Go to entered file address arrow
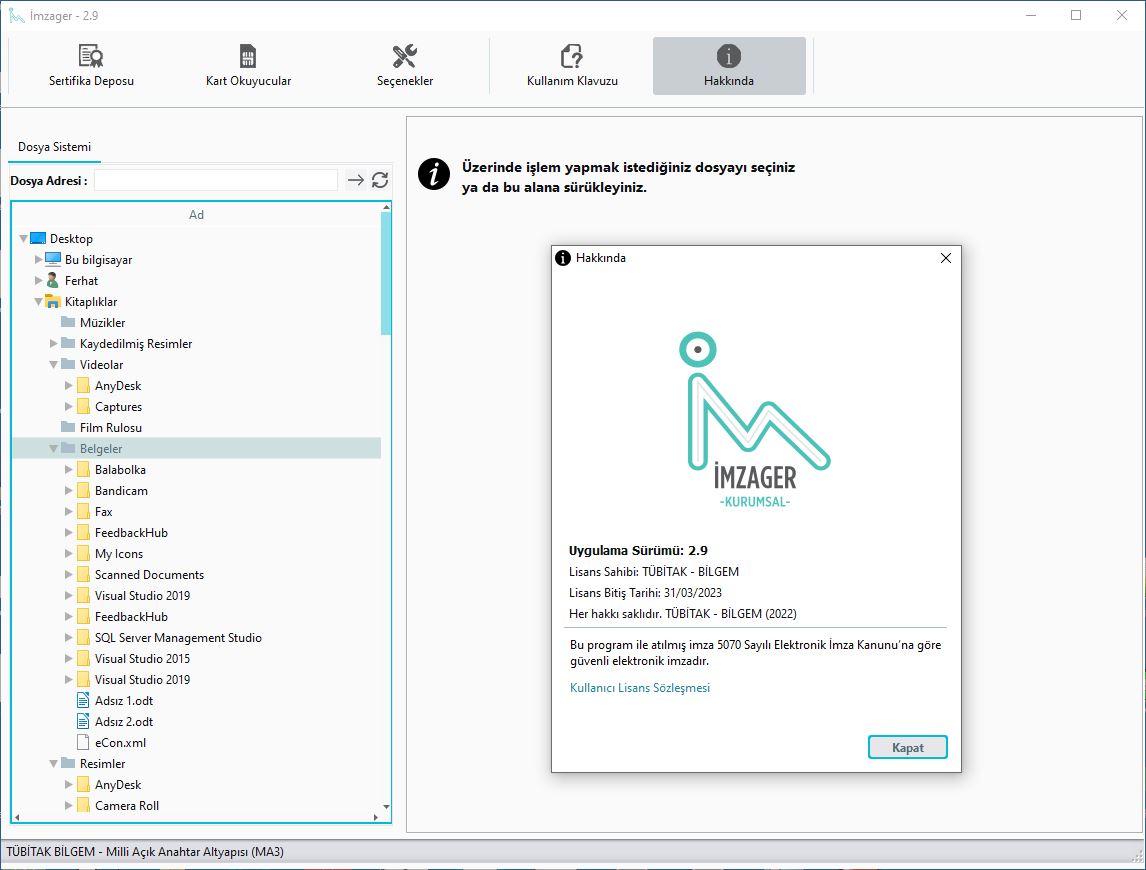 tap(355, 180)
